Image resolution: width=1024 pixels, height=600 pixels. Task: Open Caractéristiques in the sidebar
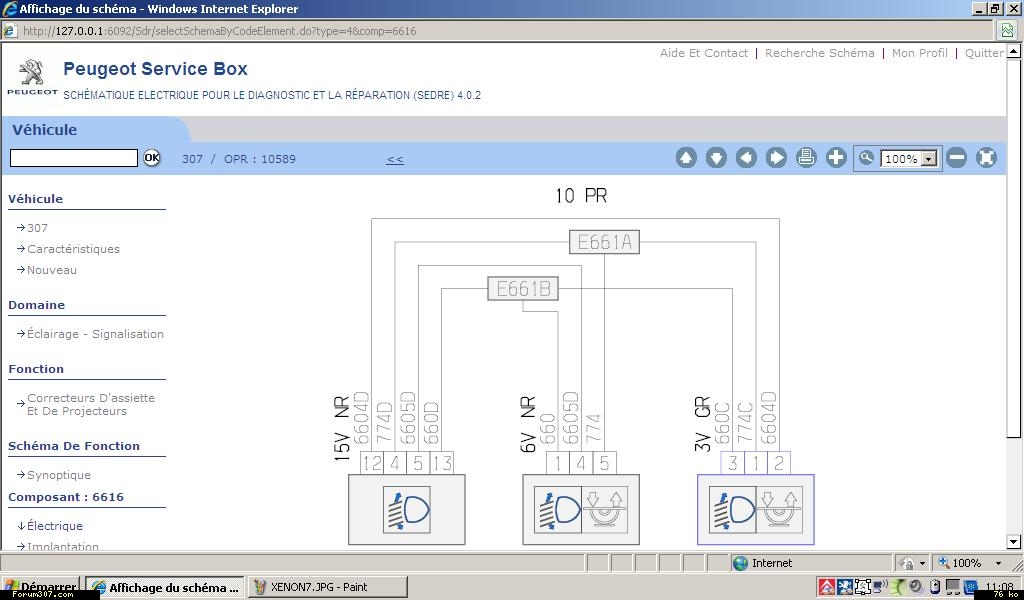(73, 249)
